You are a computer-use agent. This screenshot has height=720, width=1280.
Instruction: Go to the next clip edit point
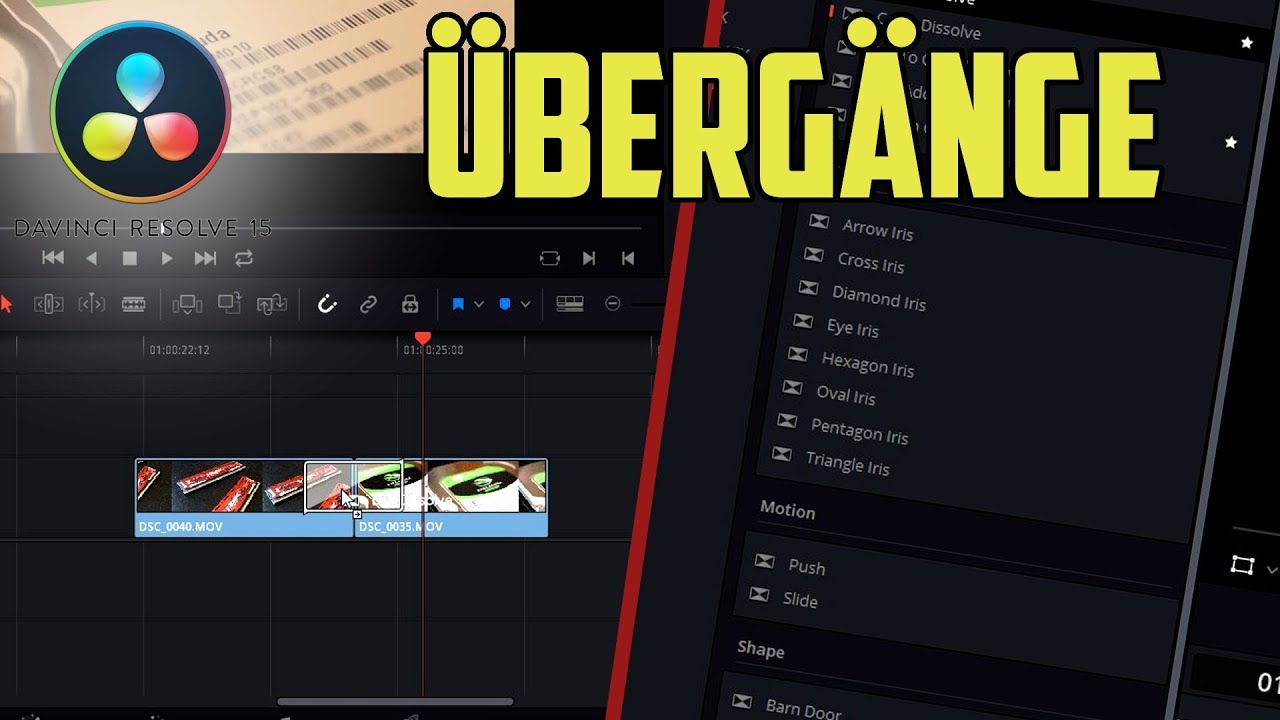tap(589, 258)
